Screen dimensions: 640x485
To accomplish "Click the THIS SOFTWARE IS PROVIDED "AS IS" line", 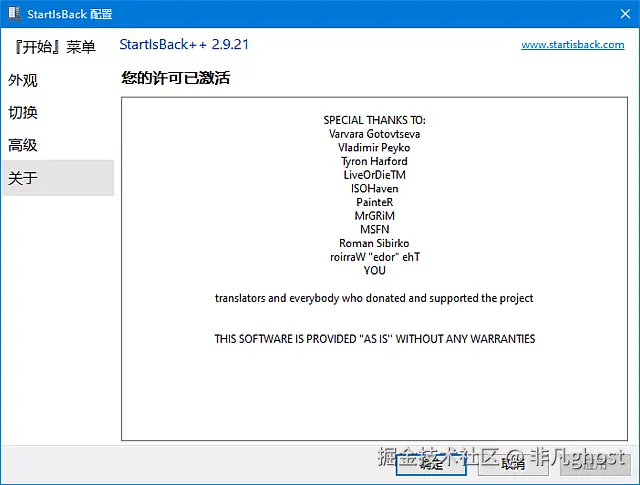I will pyautogui.click(x=375, y=339).
